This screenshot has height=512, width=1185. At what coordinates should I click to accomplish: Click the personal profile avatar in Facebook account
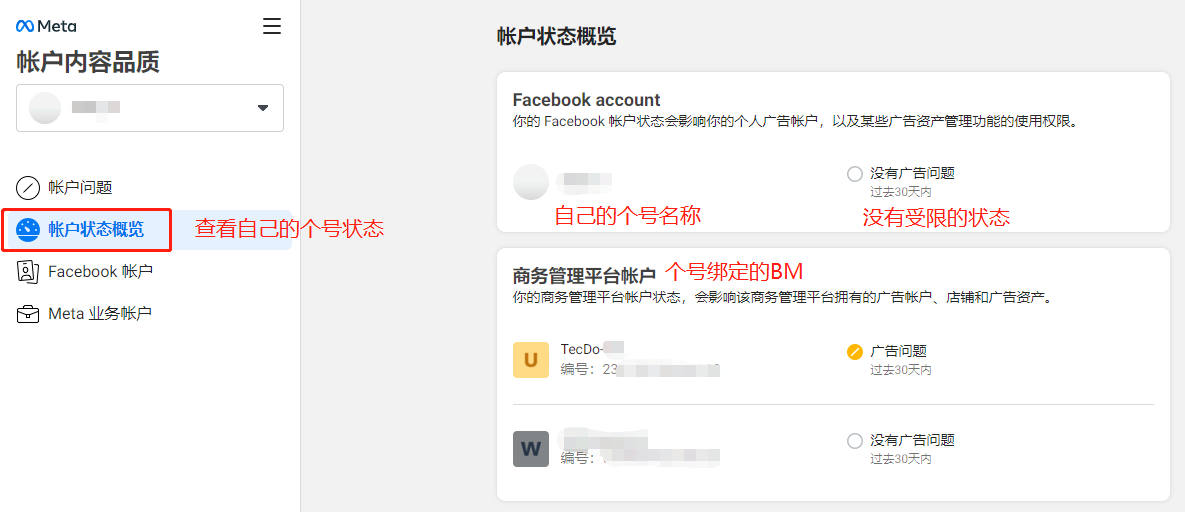point(531,182)
